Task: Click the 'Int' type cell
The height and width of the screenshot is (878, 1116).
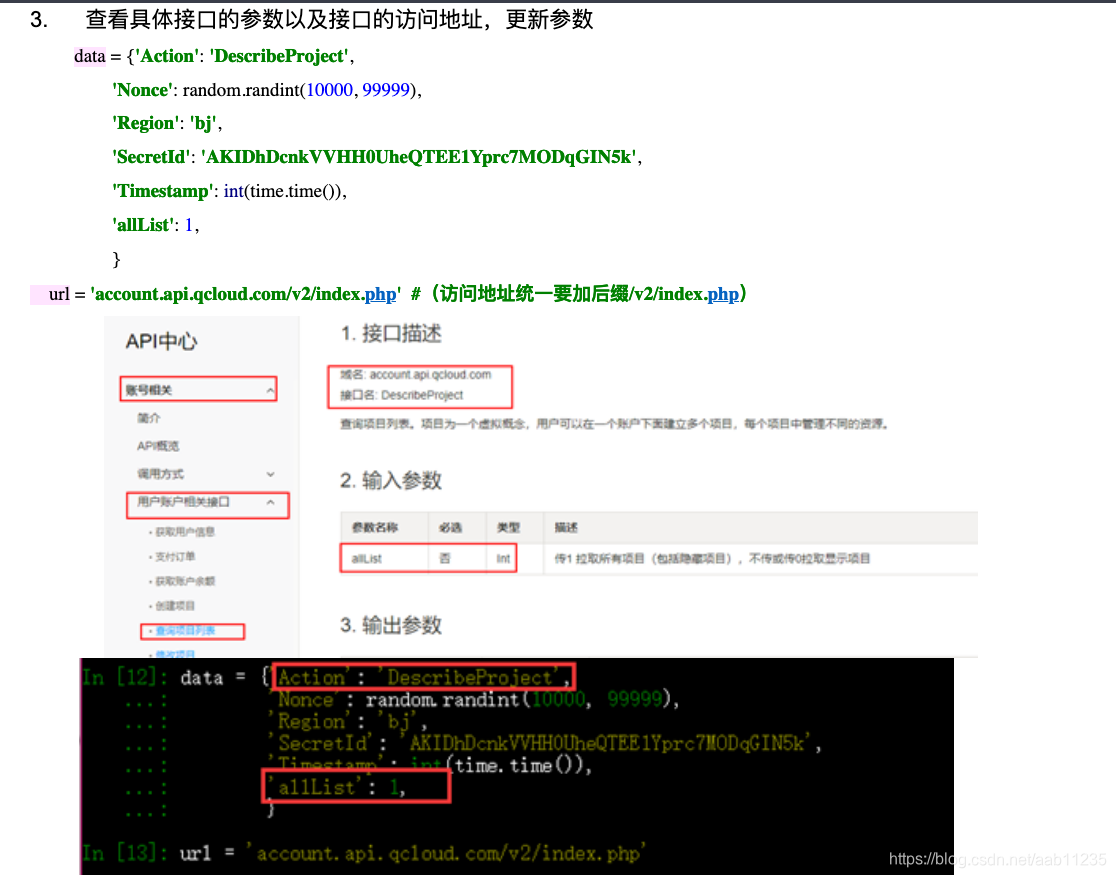Action: pos(503,559)
